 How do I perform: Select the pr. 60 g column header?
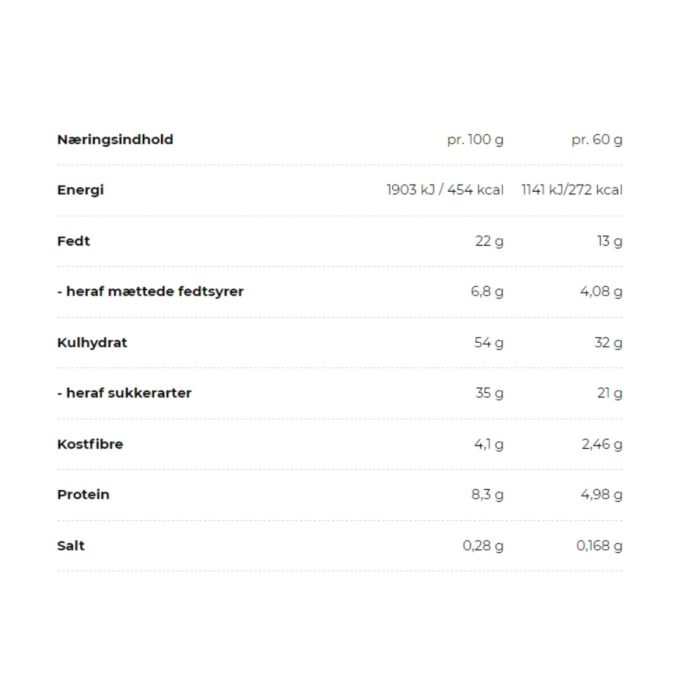tap(597, 140)
